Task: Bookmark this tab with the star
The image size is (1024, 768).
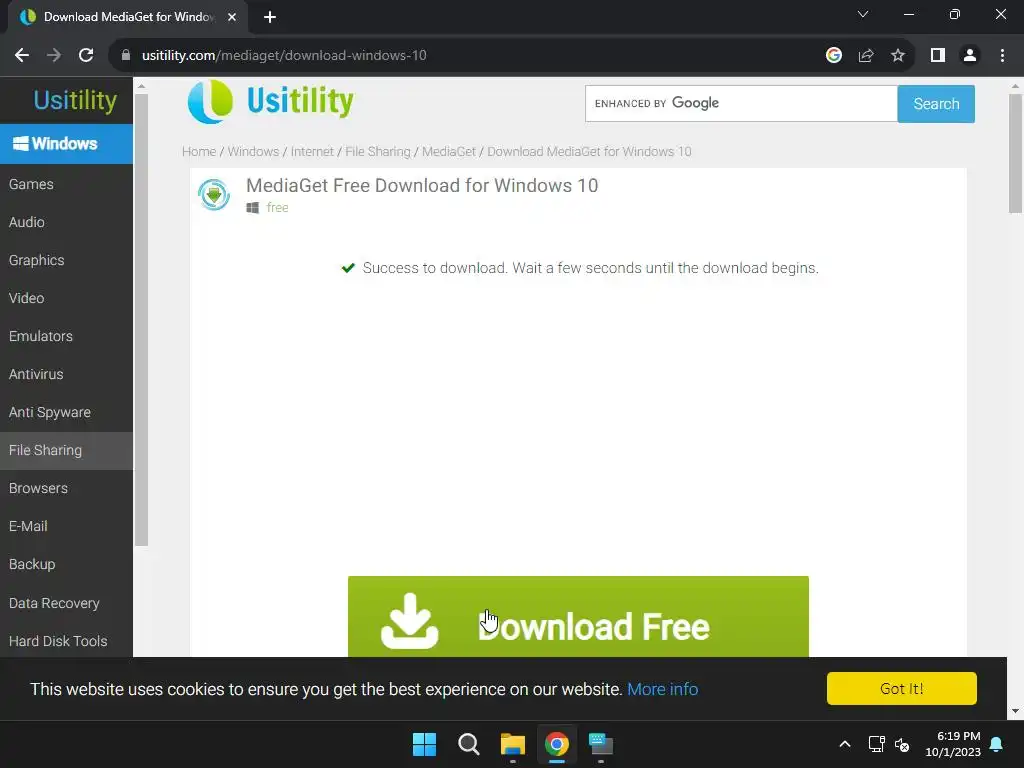Action: tap(898, 56)
